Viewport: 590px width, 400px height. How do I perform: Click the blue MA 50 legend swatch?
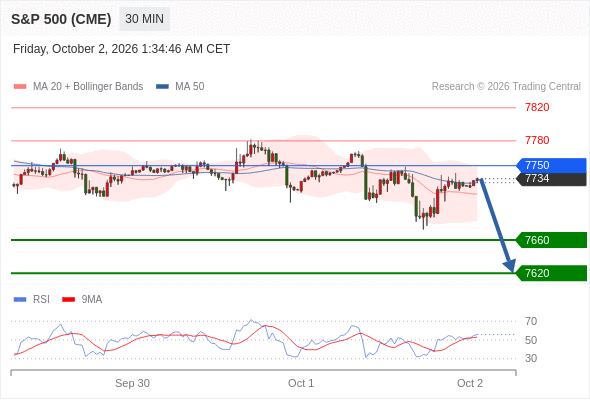click(162, 87)
